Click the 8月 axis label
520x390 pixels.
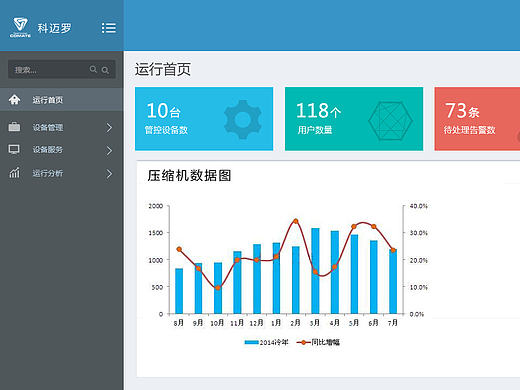179,323
